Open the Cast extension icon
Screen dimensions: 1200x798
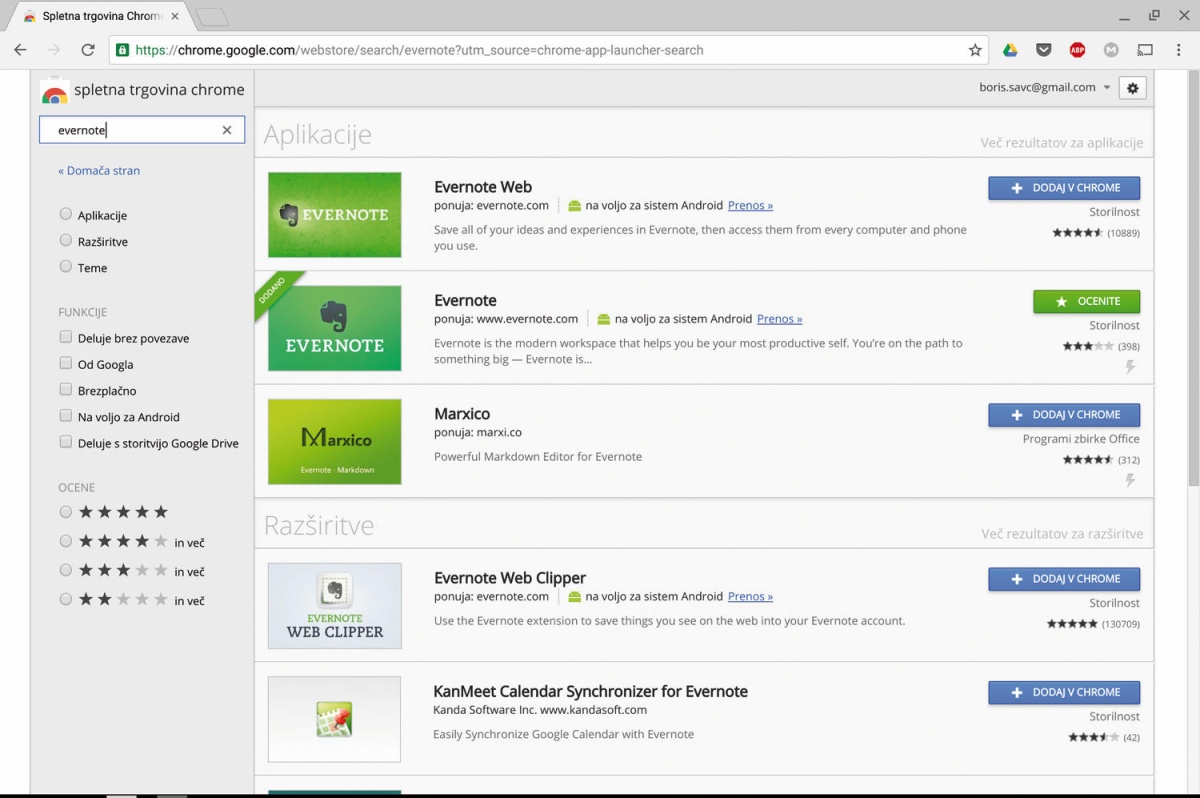pyautogui.click(x=1145, y=50)
